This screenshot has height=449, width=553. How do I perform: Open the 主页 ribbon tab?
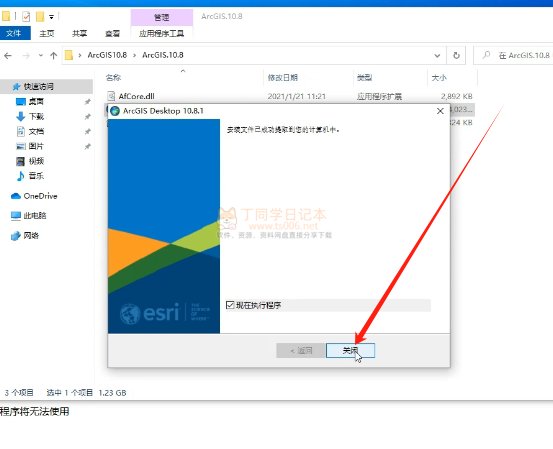click(x=47, y=34)
